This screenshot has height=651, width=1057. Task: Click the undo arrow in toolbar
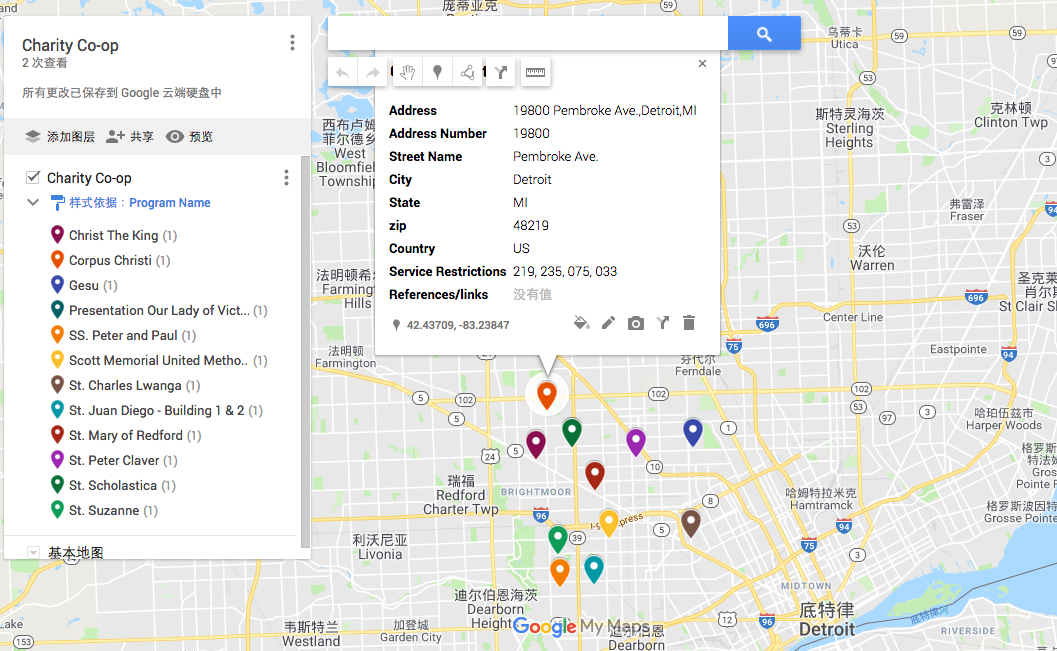pyautogui.click(x=342, y=72)
